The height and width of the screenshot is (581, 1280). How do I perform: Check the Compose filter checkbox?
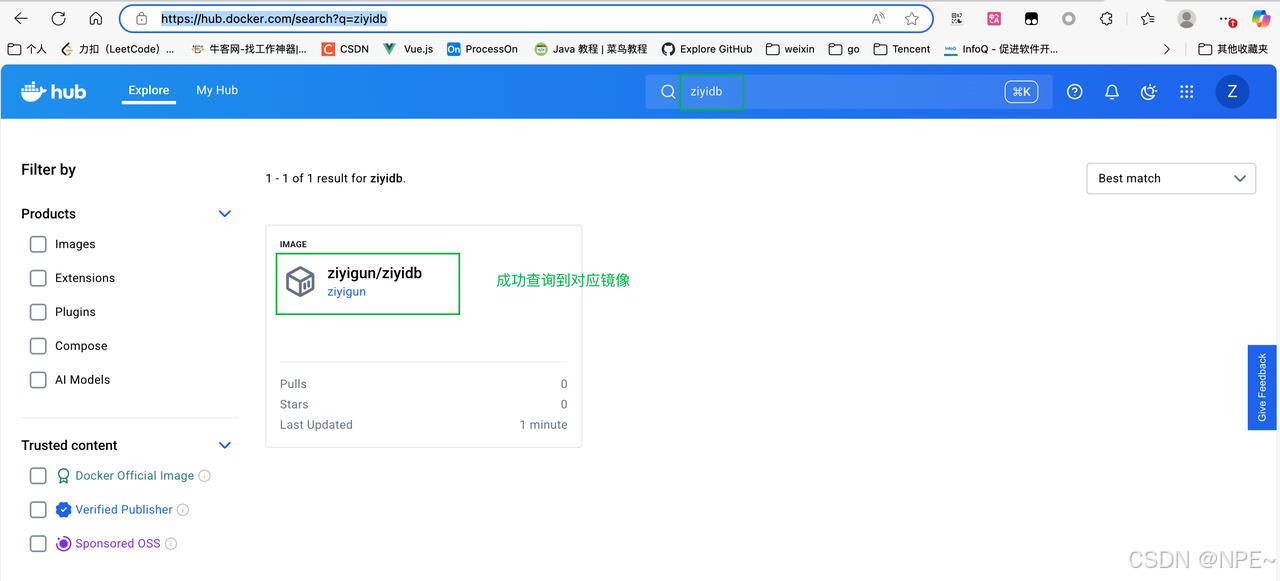tap(38, 346)
